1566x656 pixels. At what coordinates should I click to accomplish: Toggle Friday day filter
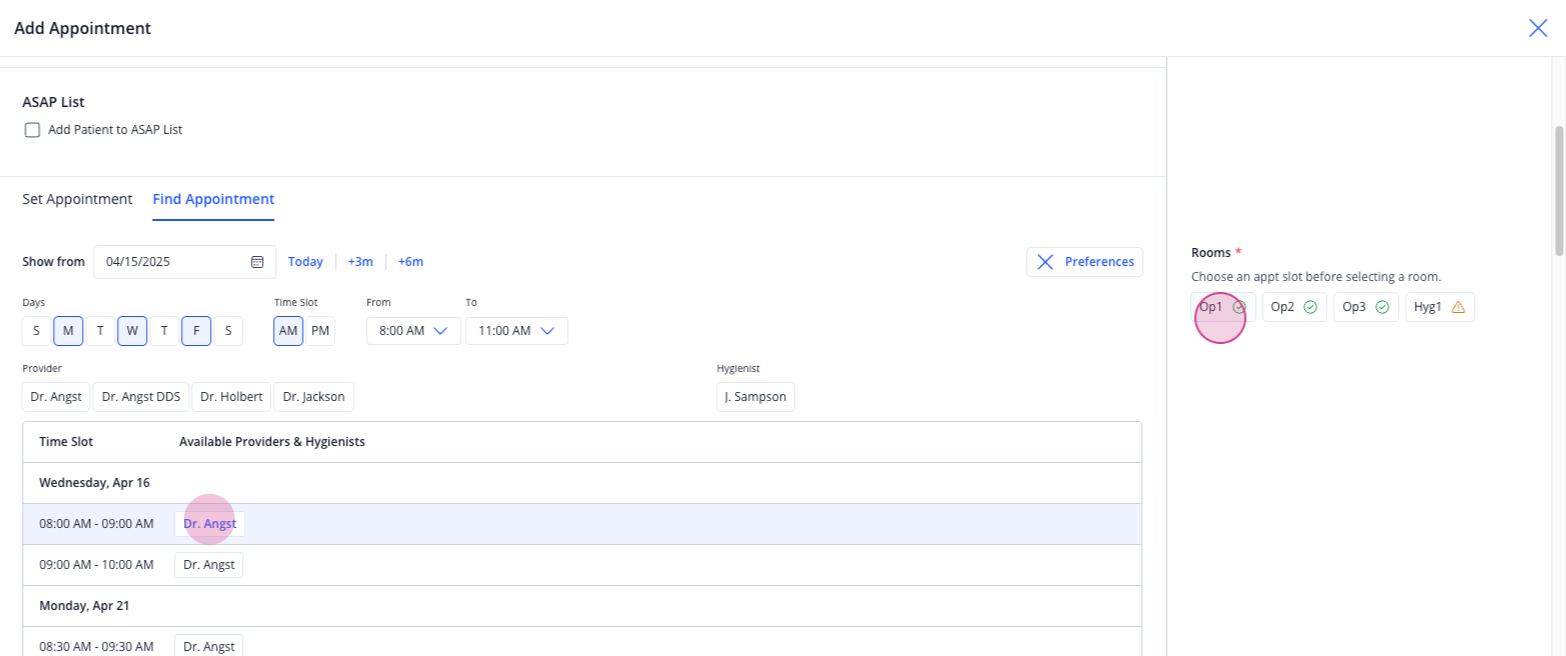(196, 331)
